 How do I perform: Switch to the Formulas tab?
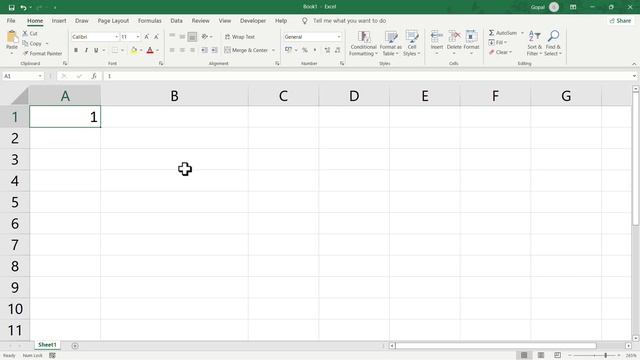coord(149,20)
